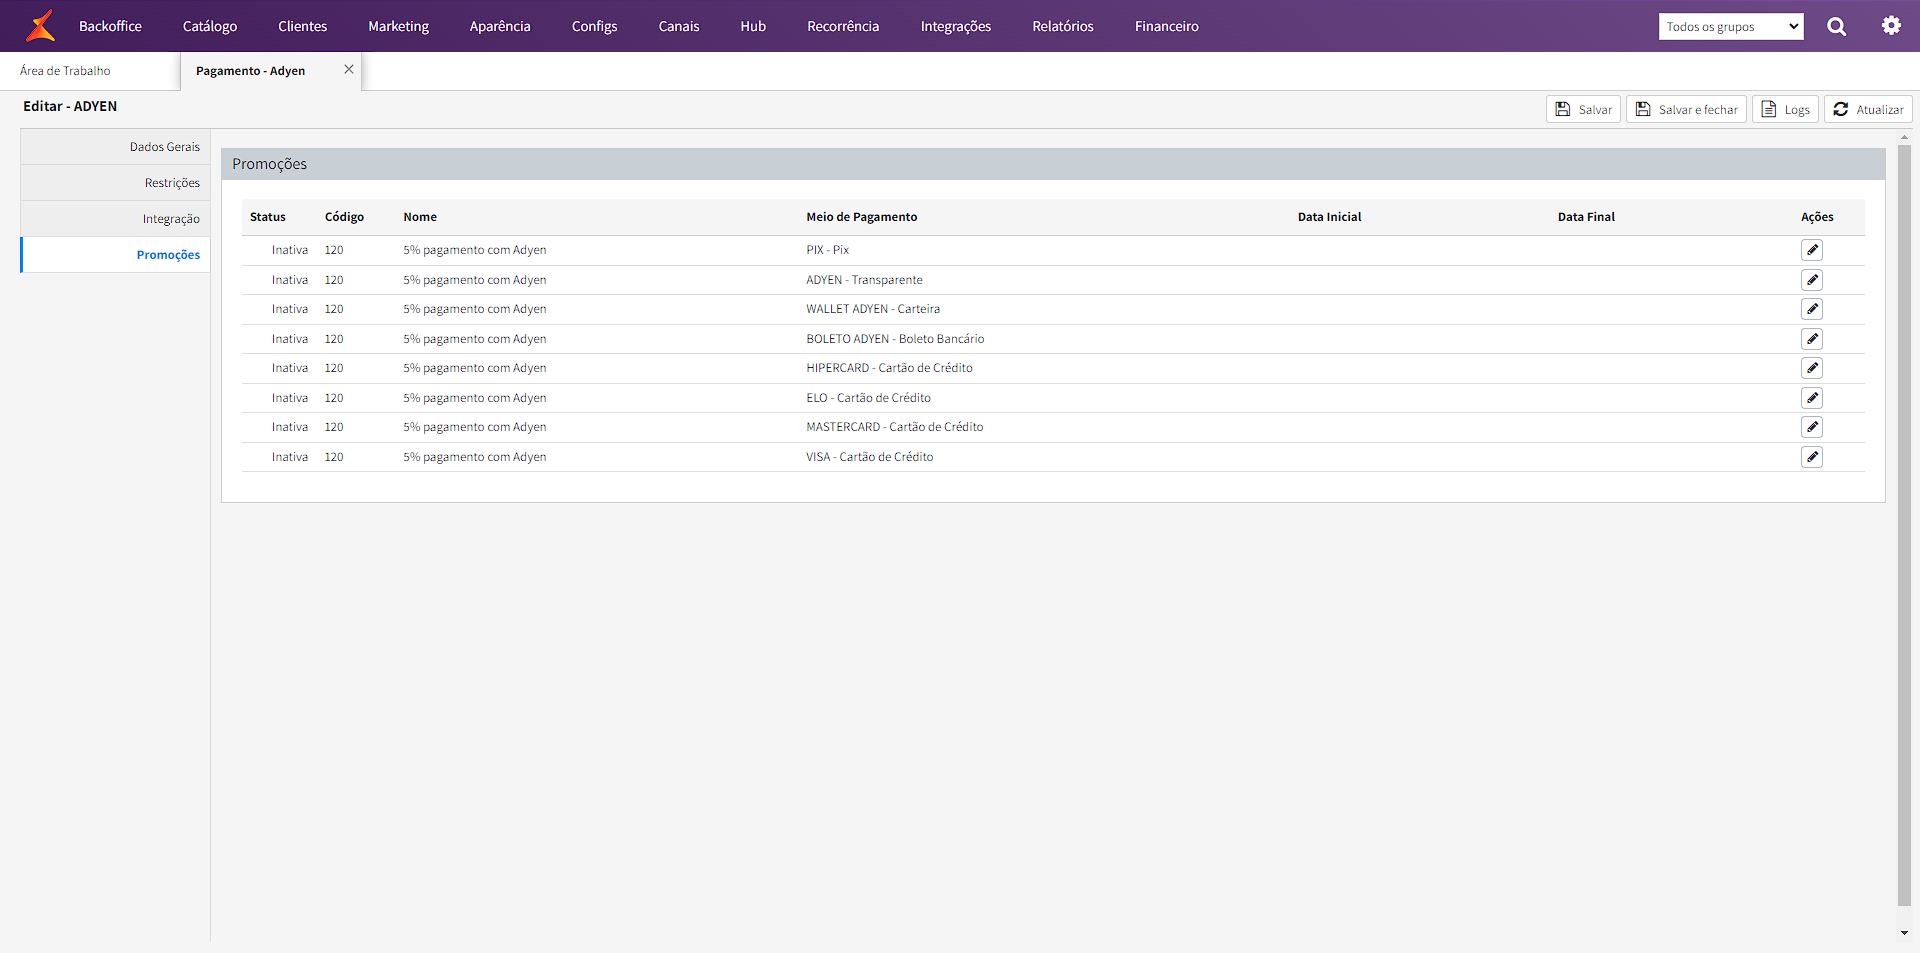Open the Todos os grupos dropdown
Viewport: 1920px width, 953px height.
[x=1731, y=27]
